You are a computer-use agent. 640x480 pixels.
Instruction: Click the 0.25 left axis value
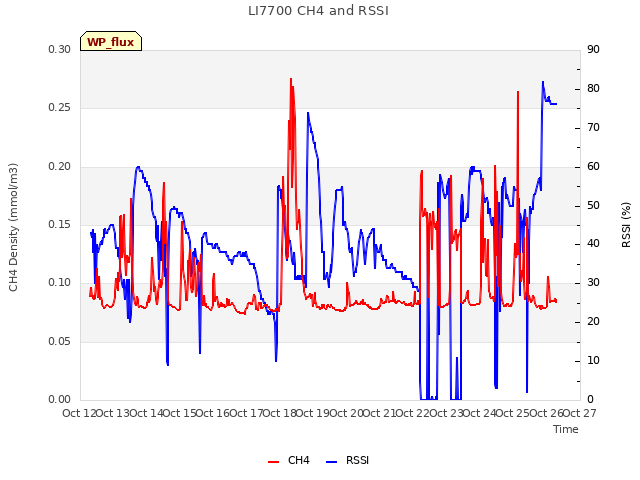click(60, 108)
